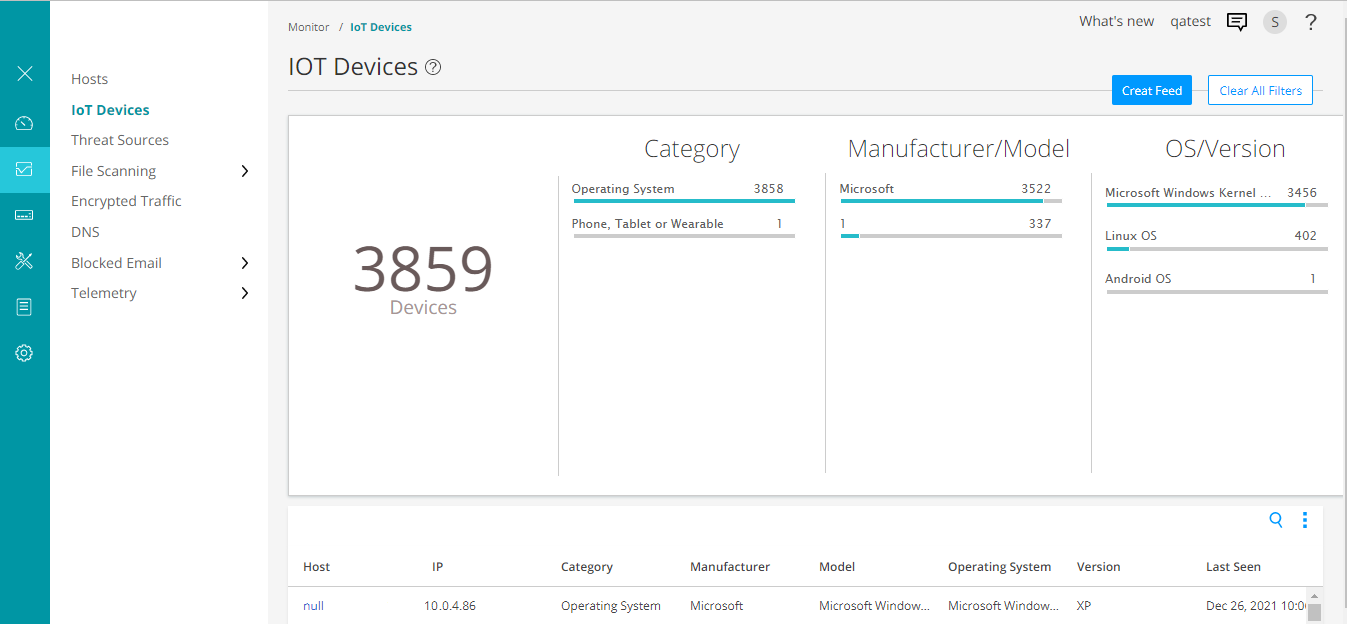
Task: Expand the Blocked Email submenu
Action: pos(245,263)
